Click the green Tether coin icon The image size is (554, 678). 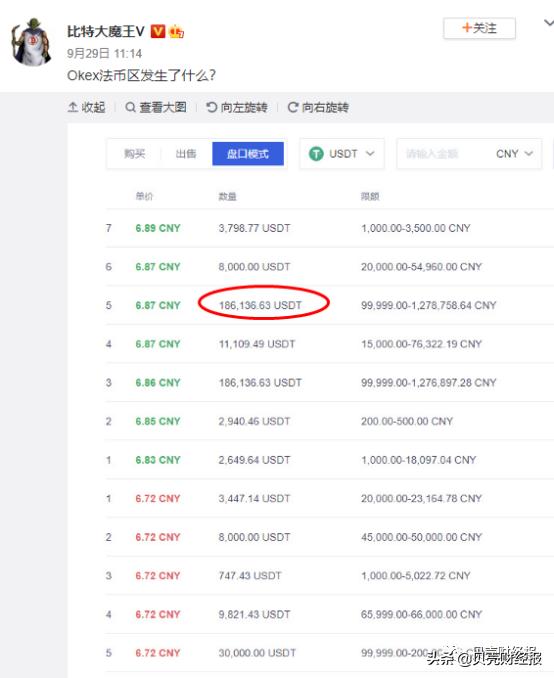316,154
